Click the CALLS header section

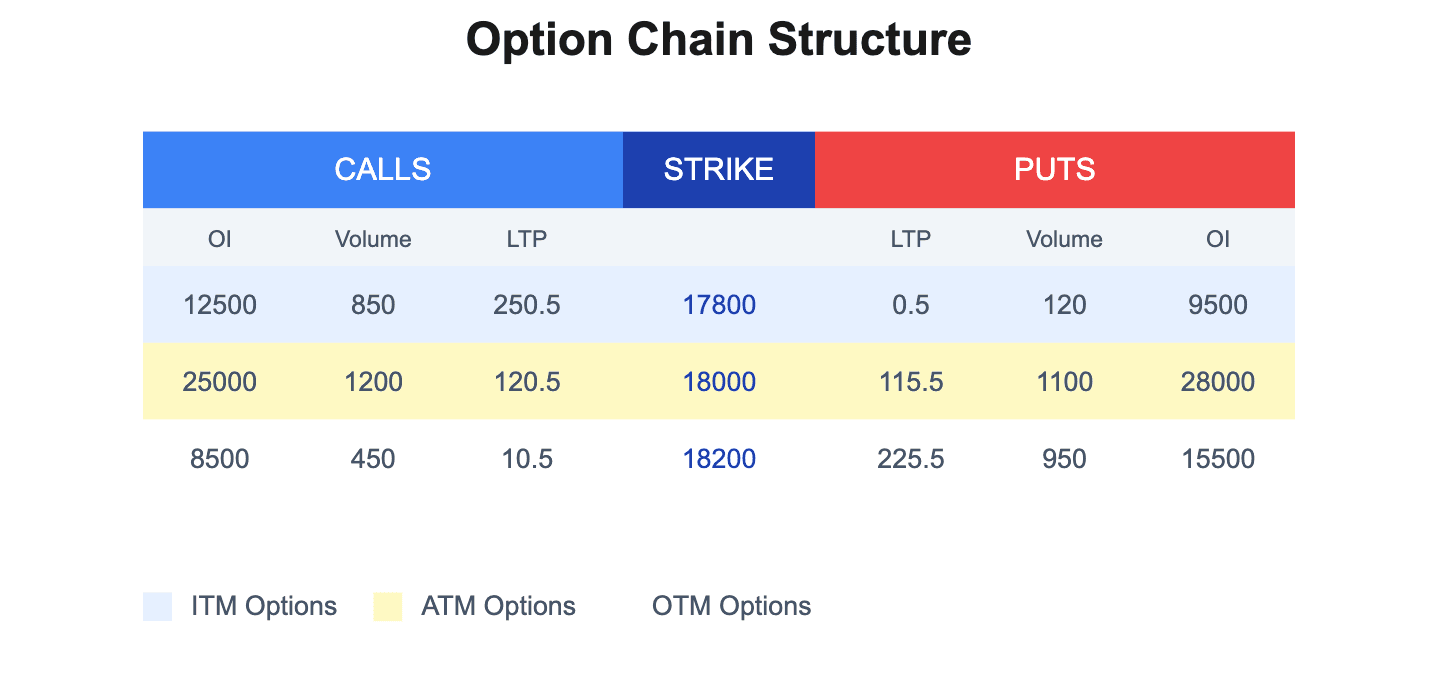coord(382,169)
